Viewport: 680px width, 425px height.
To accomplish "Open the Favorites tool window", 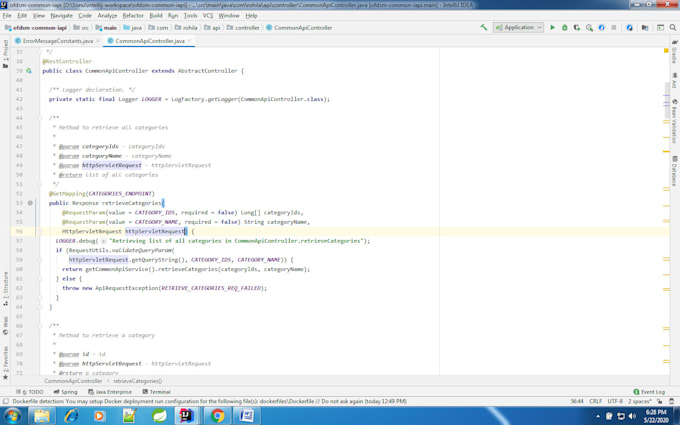I will click(x=5, y=363).
